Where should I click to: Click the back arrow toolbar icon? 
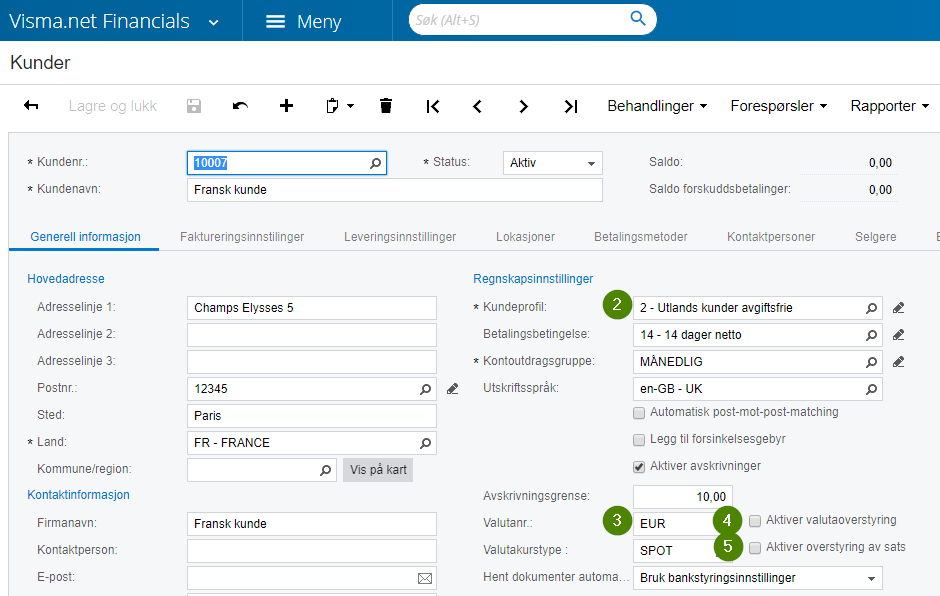pos(31,106)
